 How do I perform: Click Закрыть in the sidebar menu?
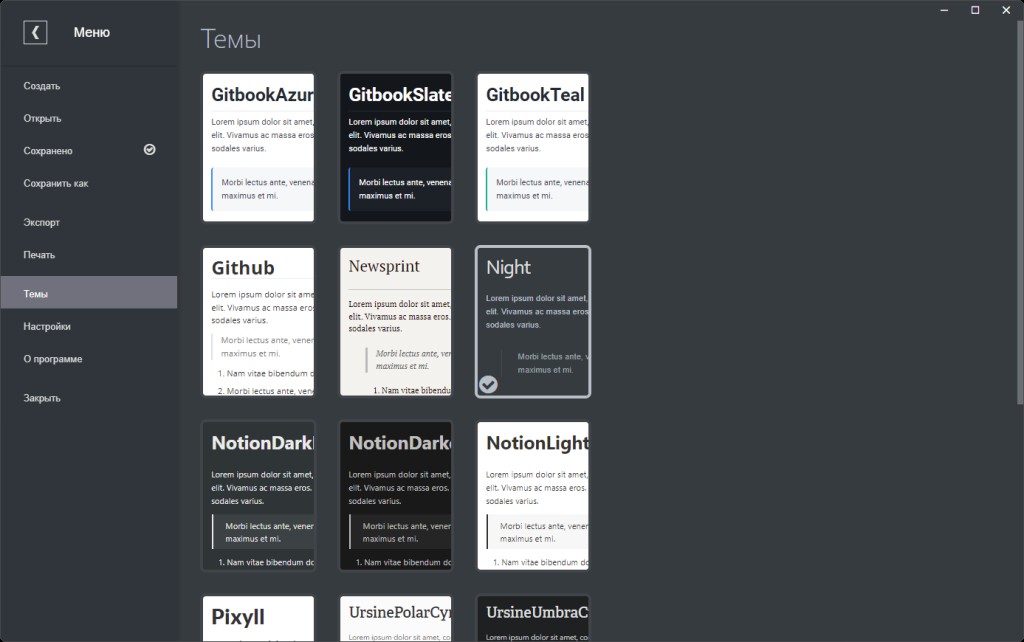[89, 398]
